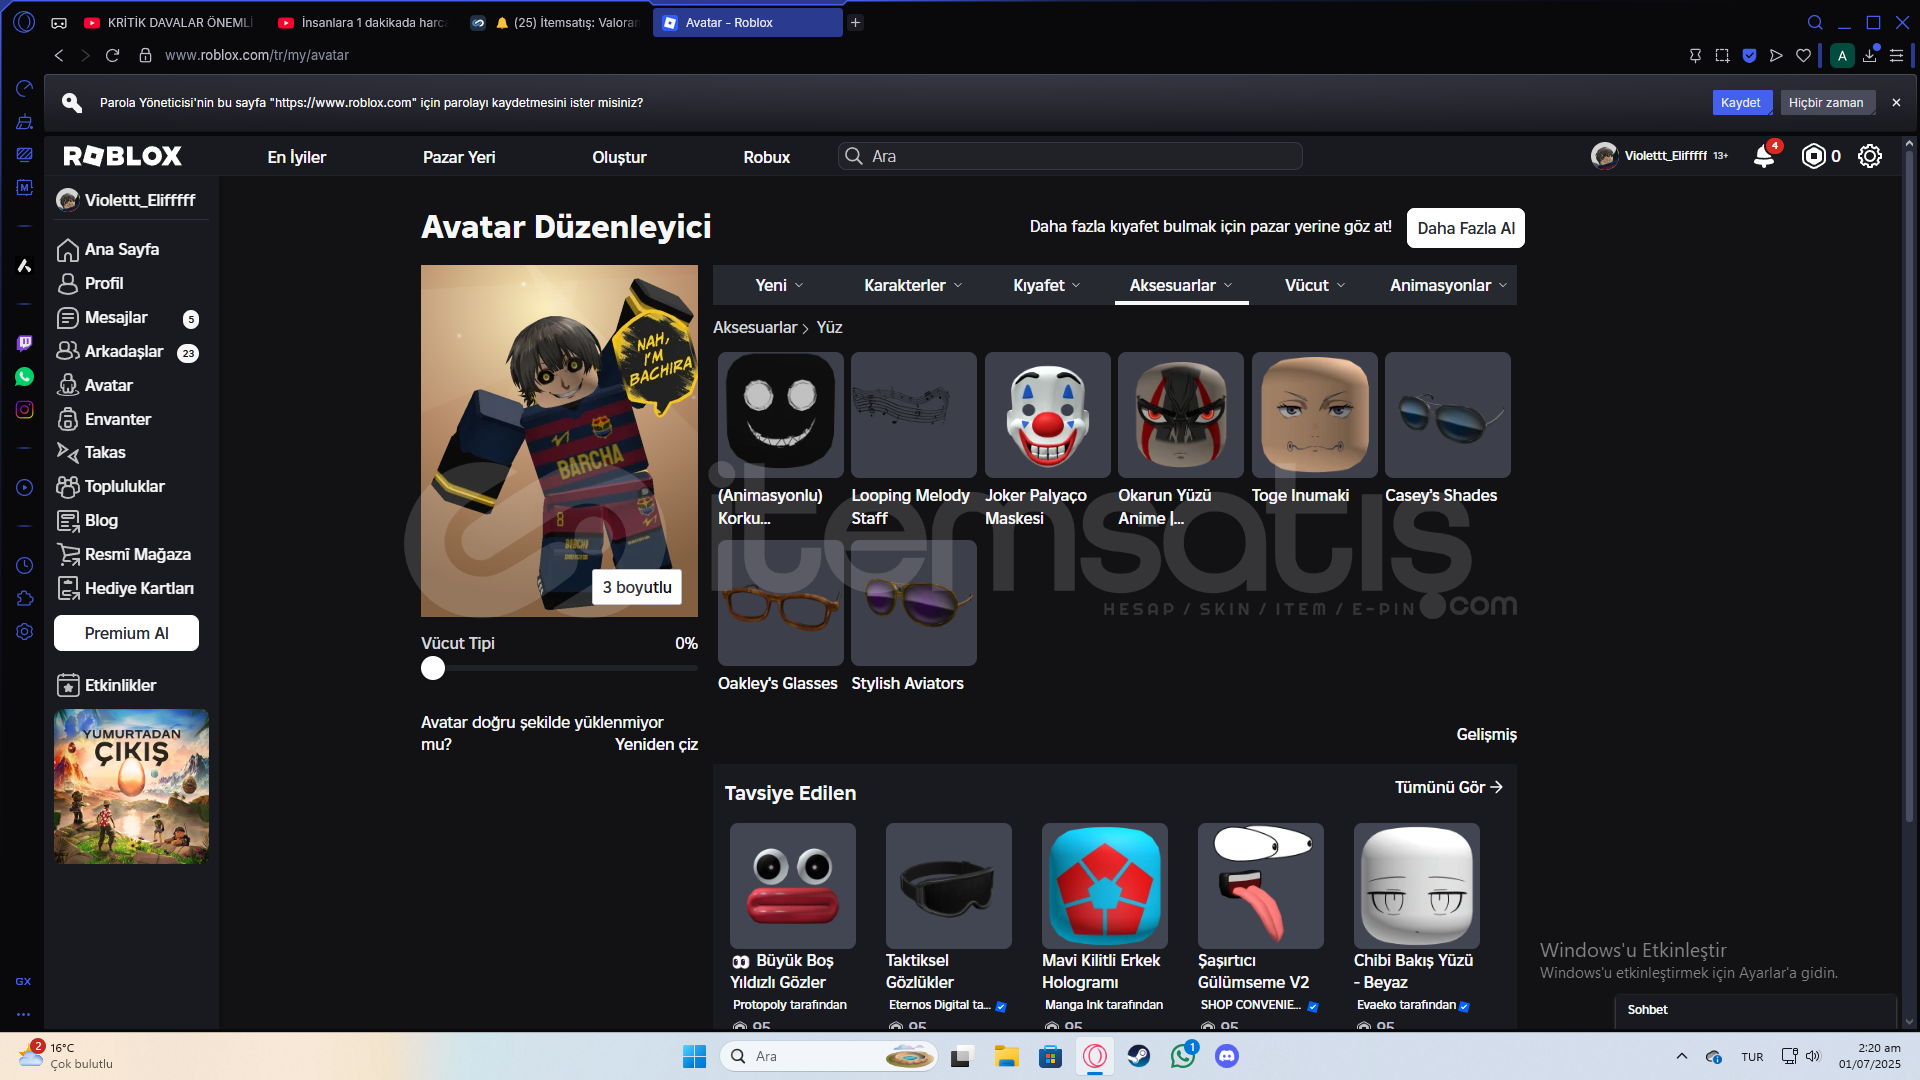
Task: Expand the Yeni dropdown tab
Action: pyautogui.click(x=779, y=285)
